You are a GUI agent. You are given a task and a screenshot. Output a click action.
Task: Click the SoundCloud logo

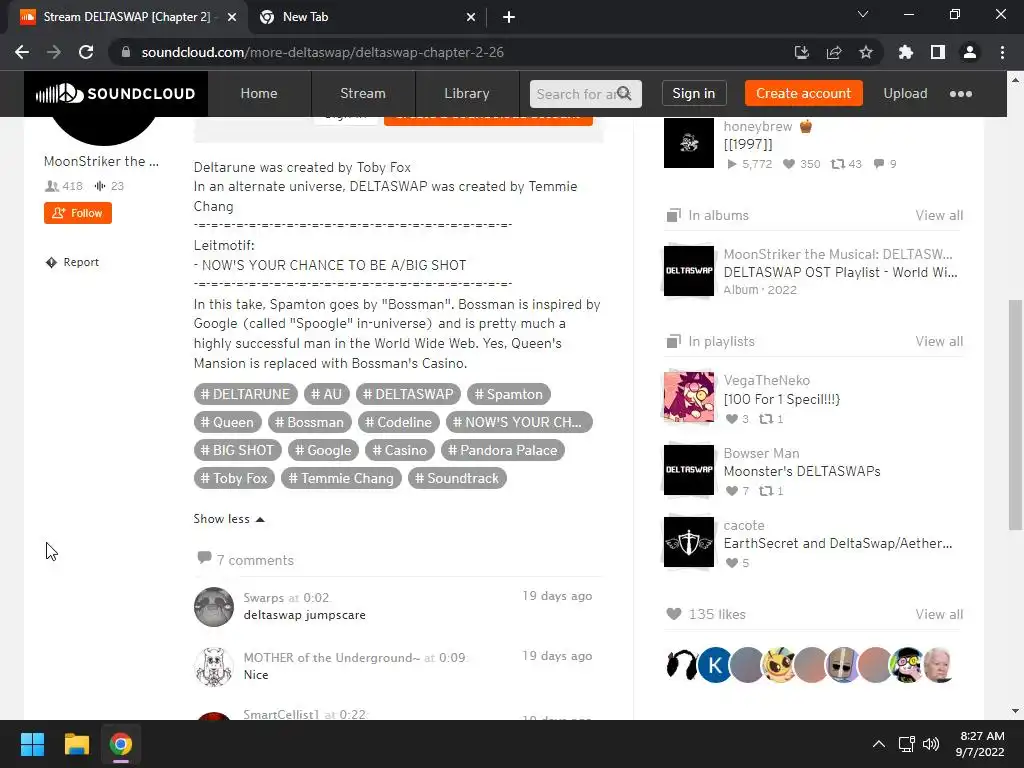pos(116,94)
